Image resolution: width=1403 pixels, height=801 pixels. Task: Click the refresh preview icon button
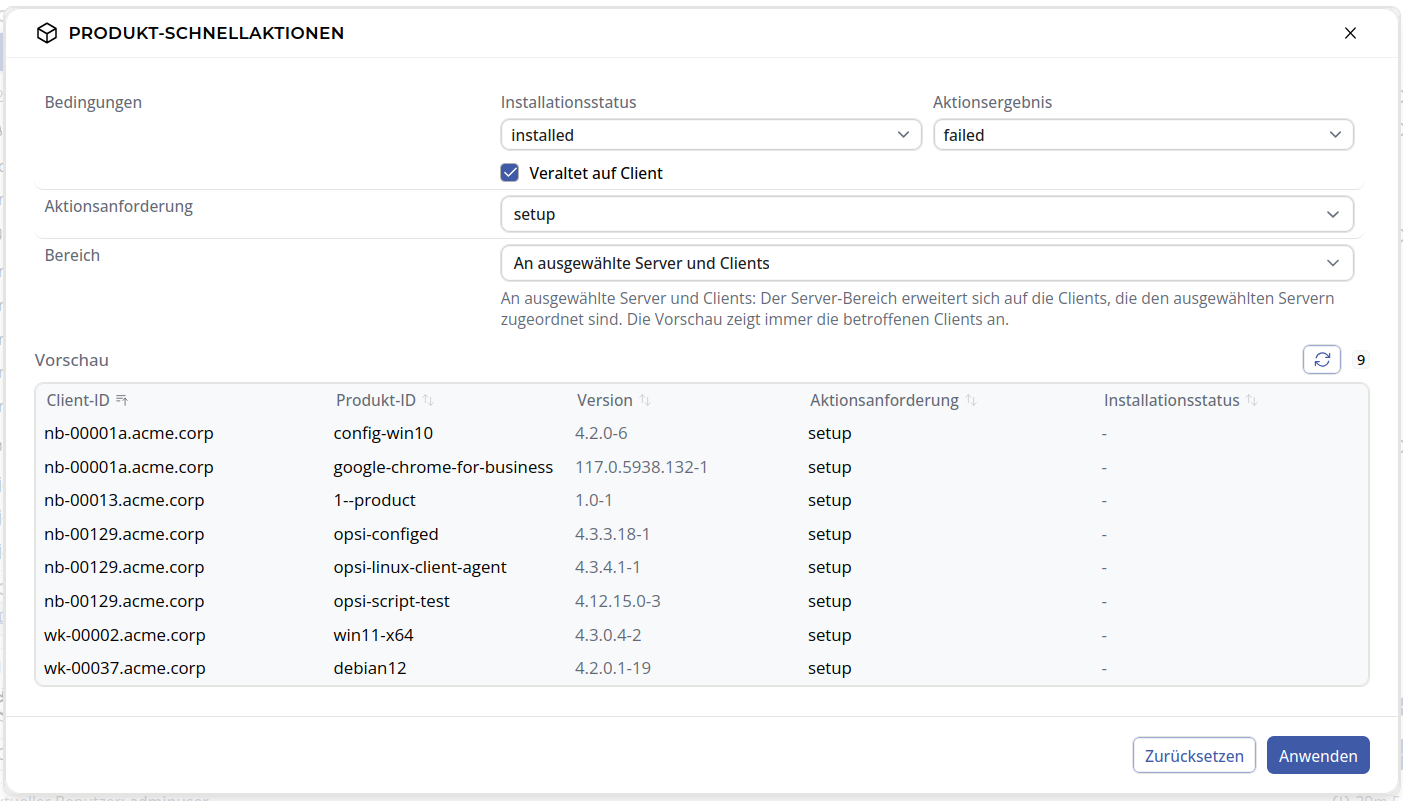(x=1322, y=360)
